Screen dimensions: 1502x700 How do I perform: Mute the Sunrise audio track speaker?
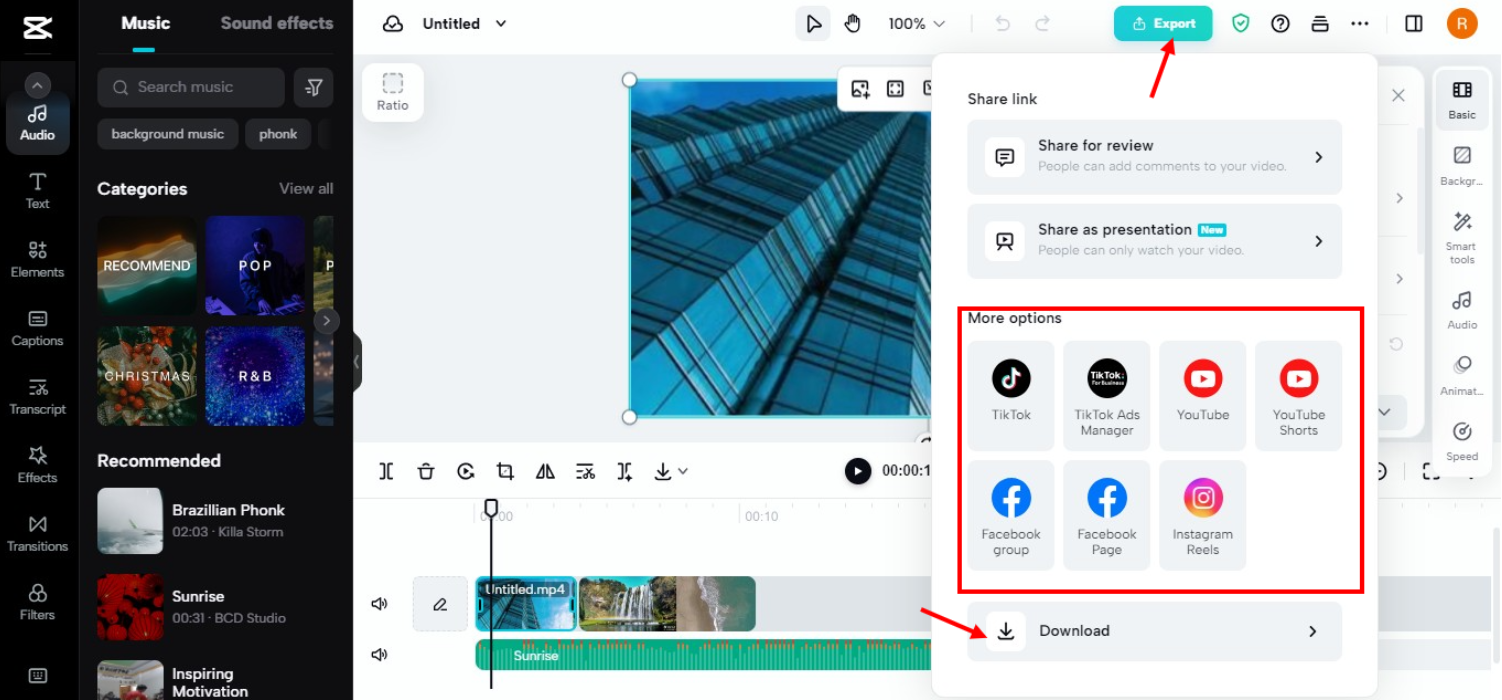coord(379,655)
